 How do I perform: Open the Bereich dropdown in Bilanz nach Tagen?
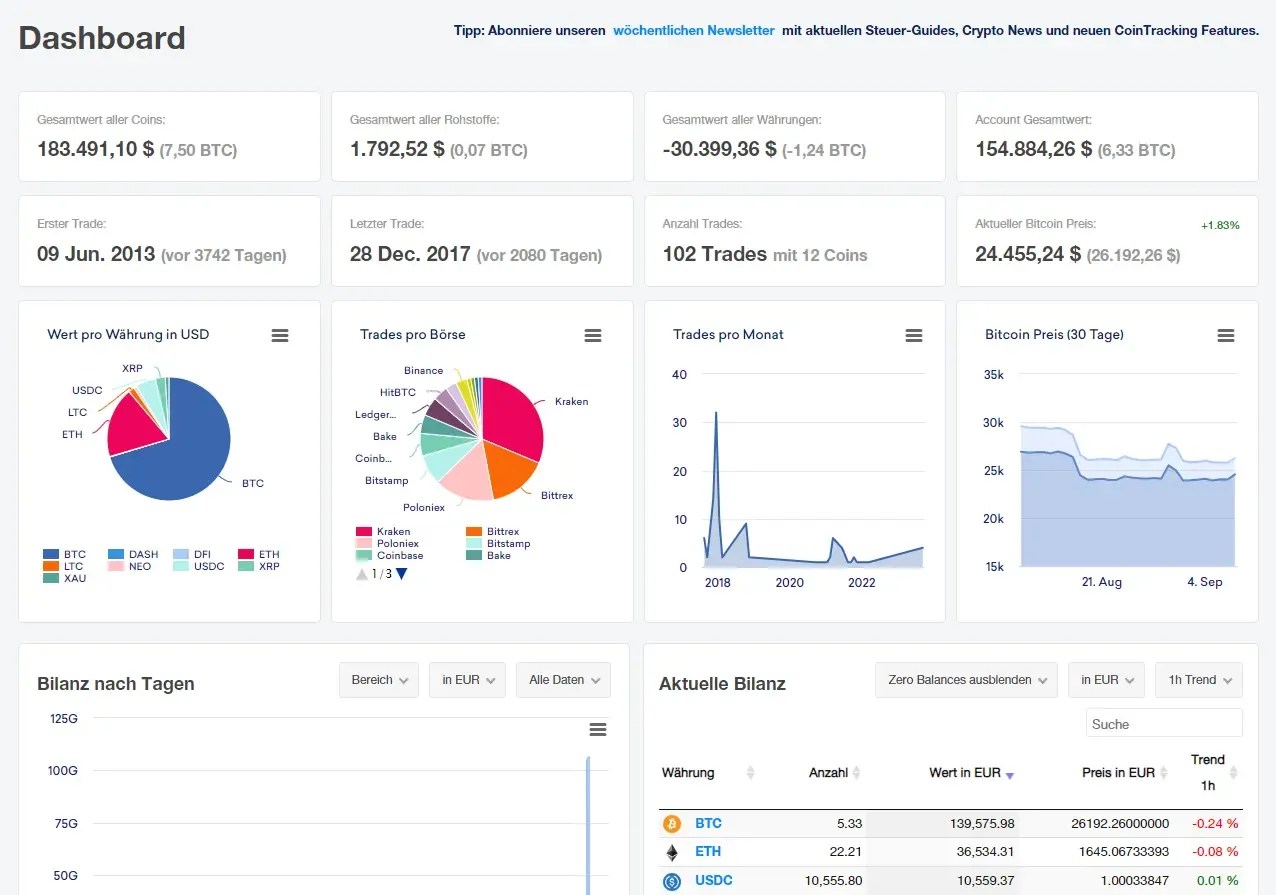tap(378, 680)
